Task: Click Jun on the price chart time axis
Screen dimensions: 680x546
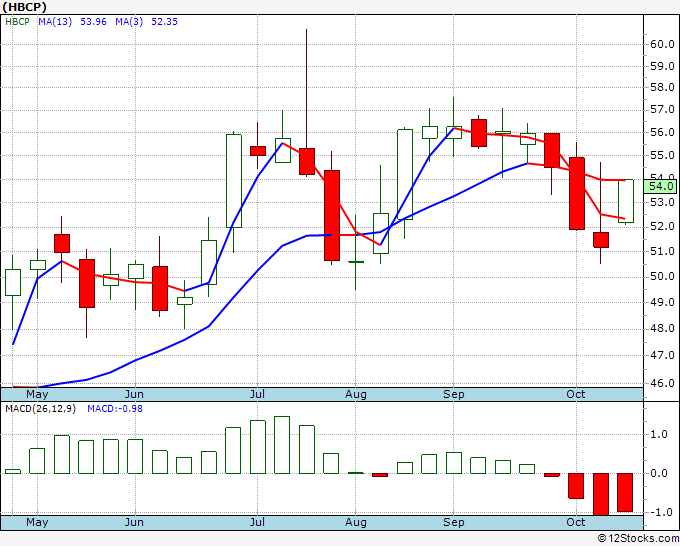Action: (x=134, y=395)
